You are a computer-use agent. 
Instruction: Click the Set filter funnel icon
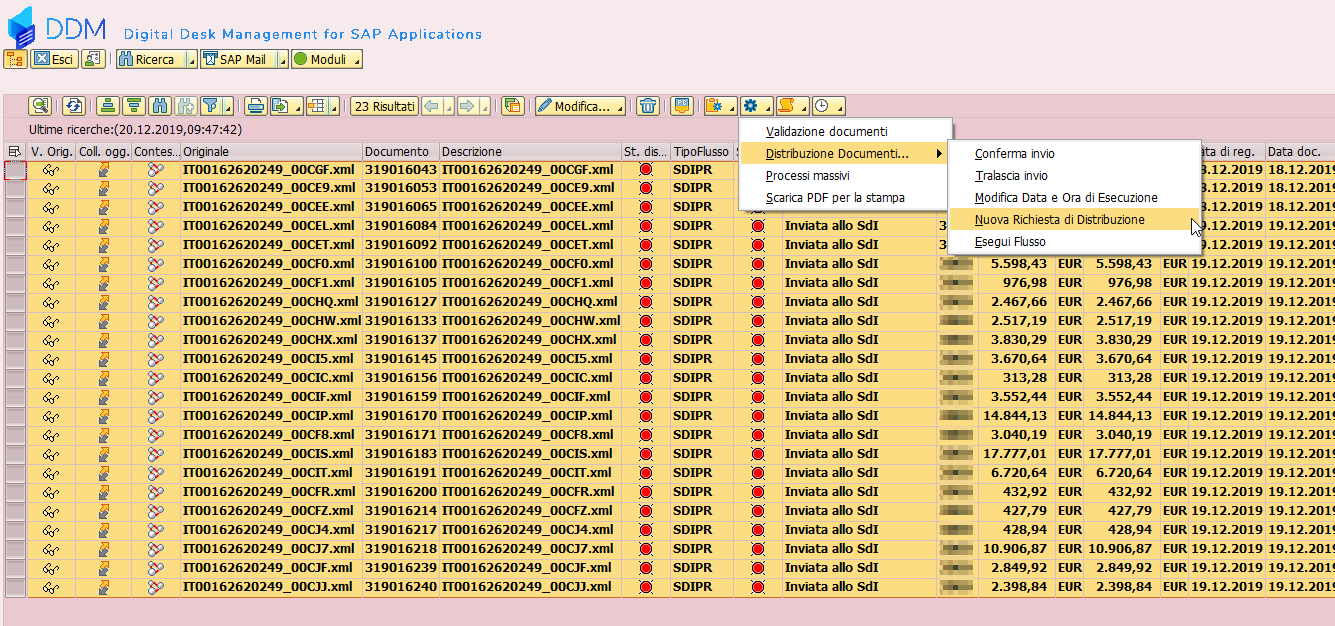pos(210,106)
